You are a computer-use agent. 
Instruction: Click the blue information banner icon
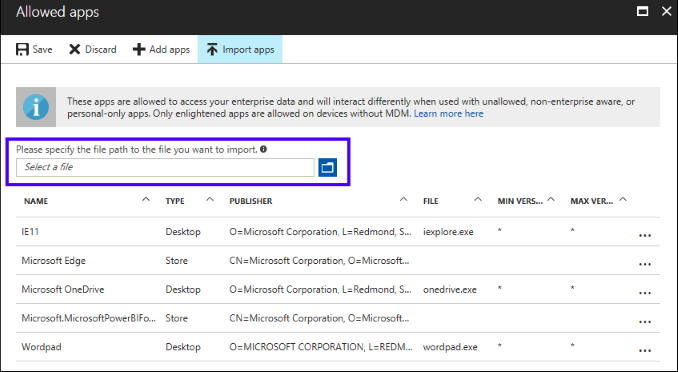[x=36, y=107]
